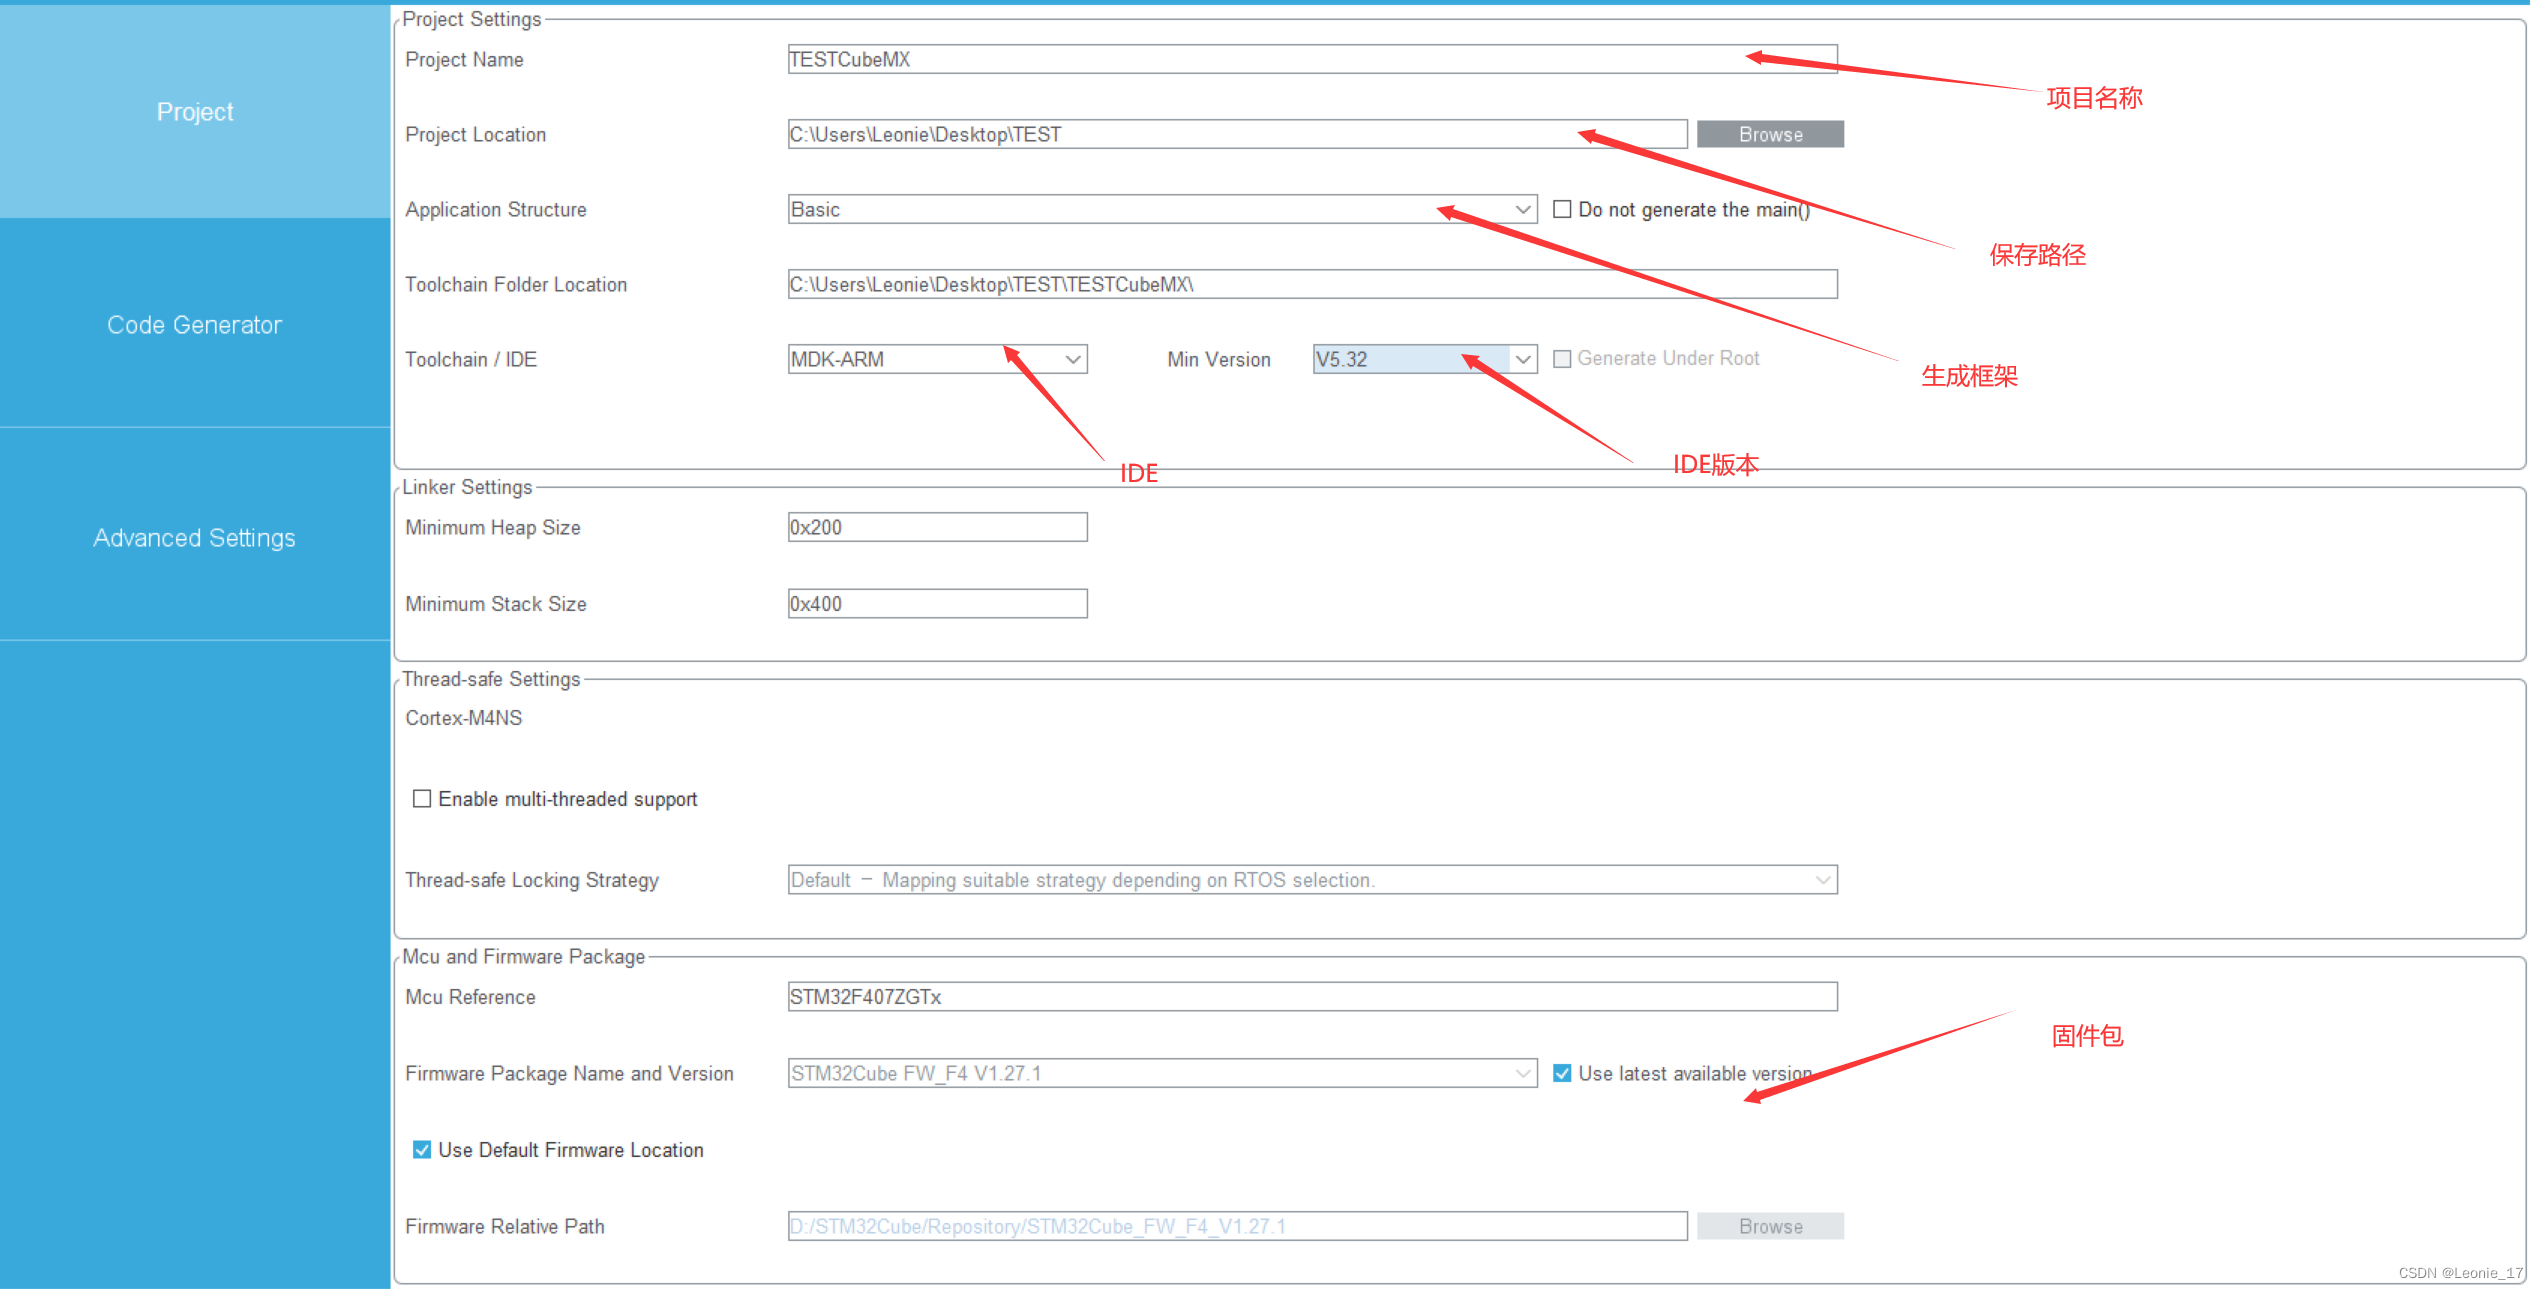Viewport: 2538px width, 1289px height.
Task: Edit Minimum Heap Size value 0x200
Action: 937,527
